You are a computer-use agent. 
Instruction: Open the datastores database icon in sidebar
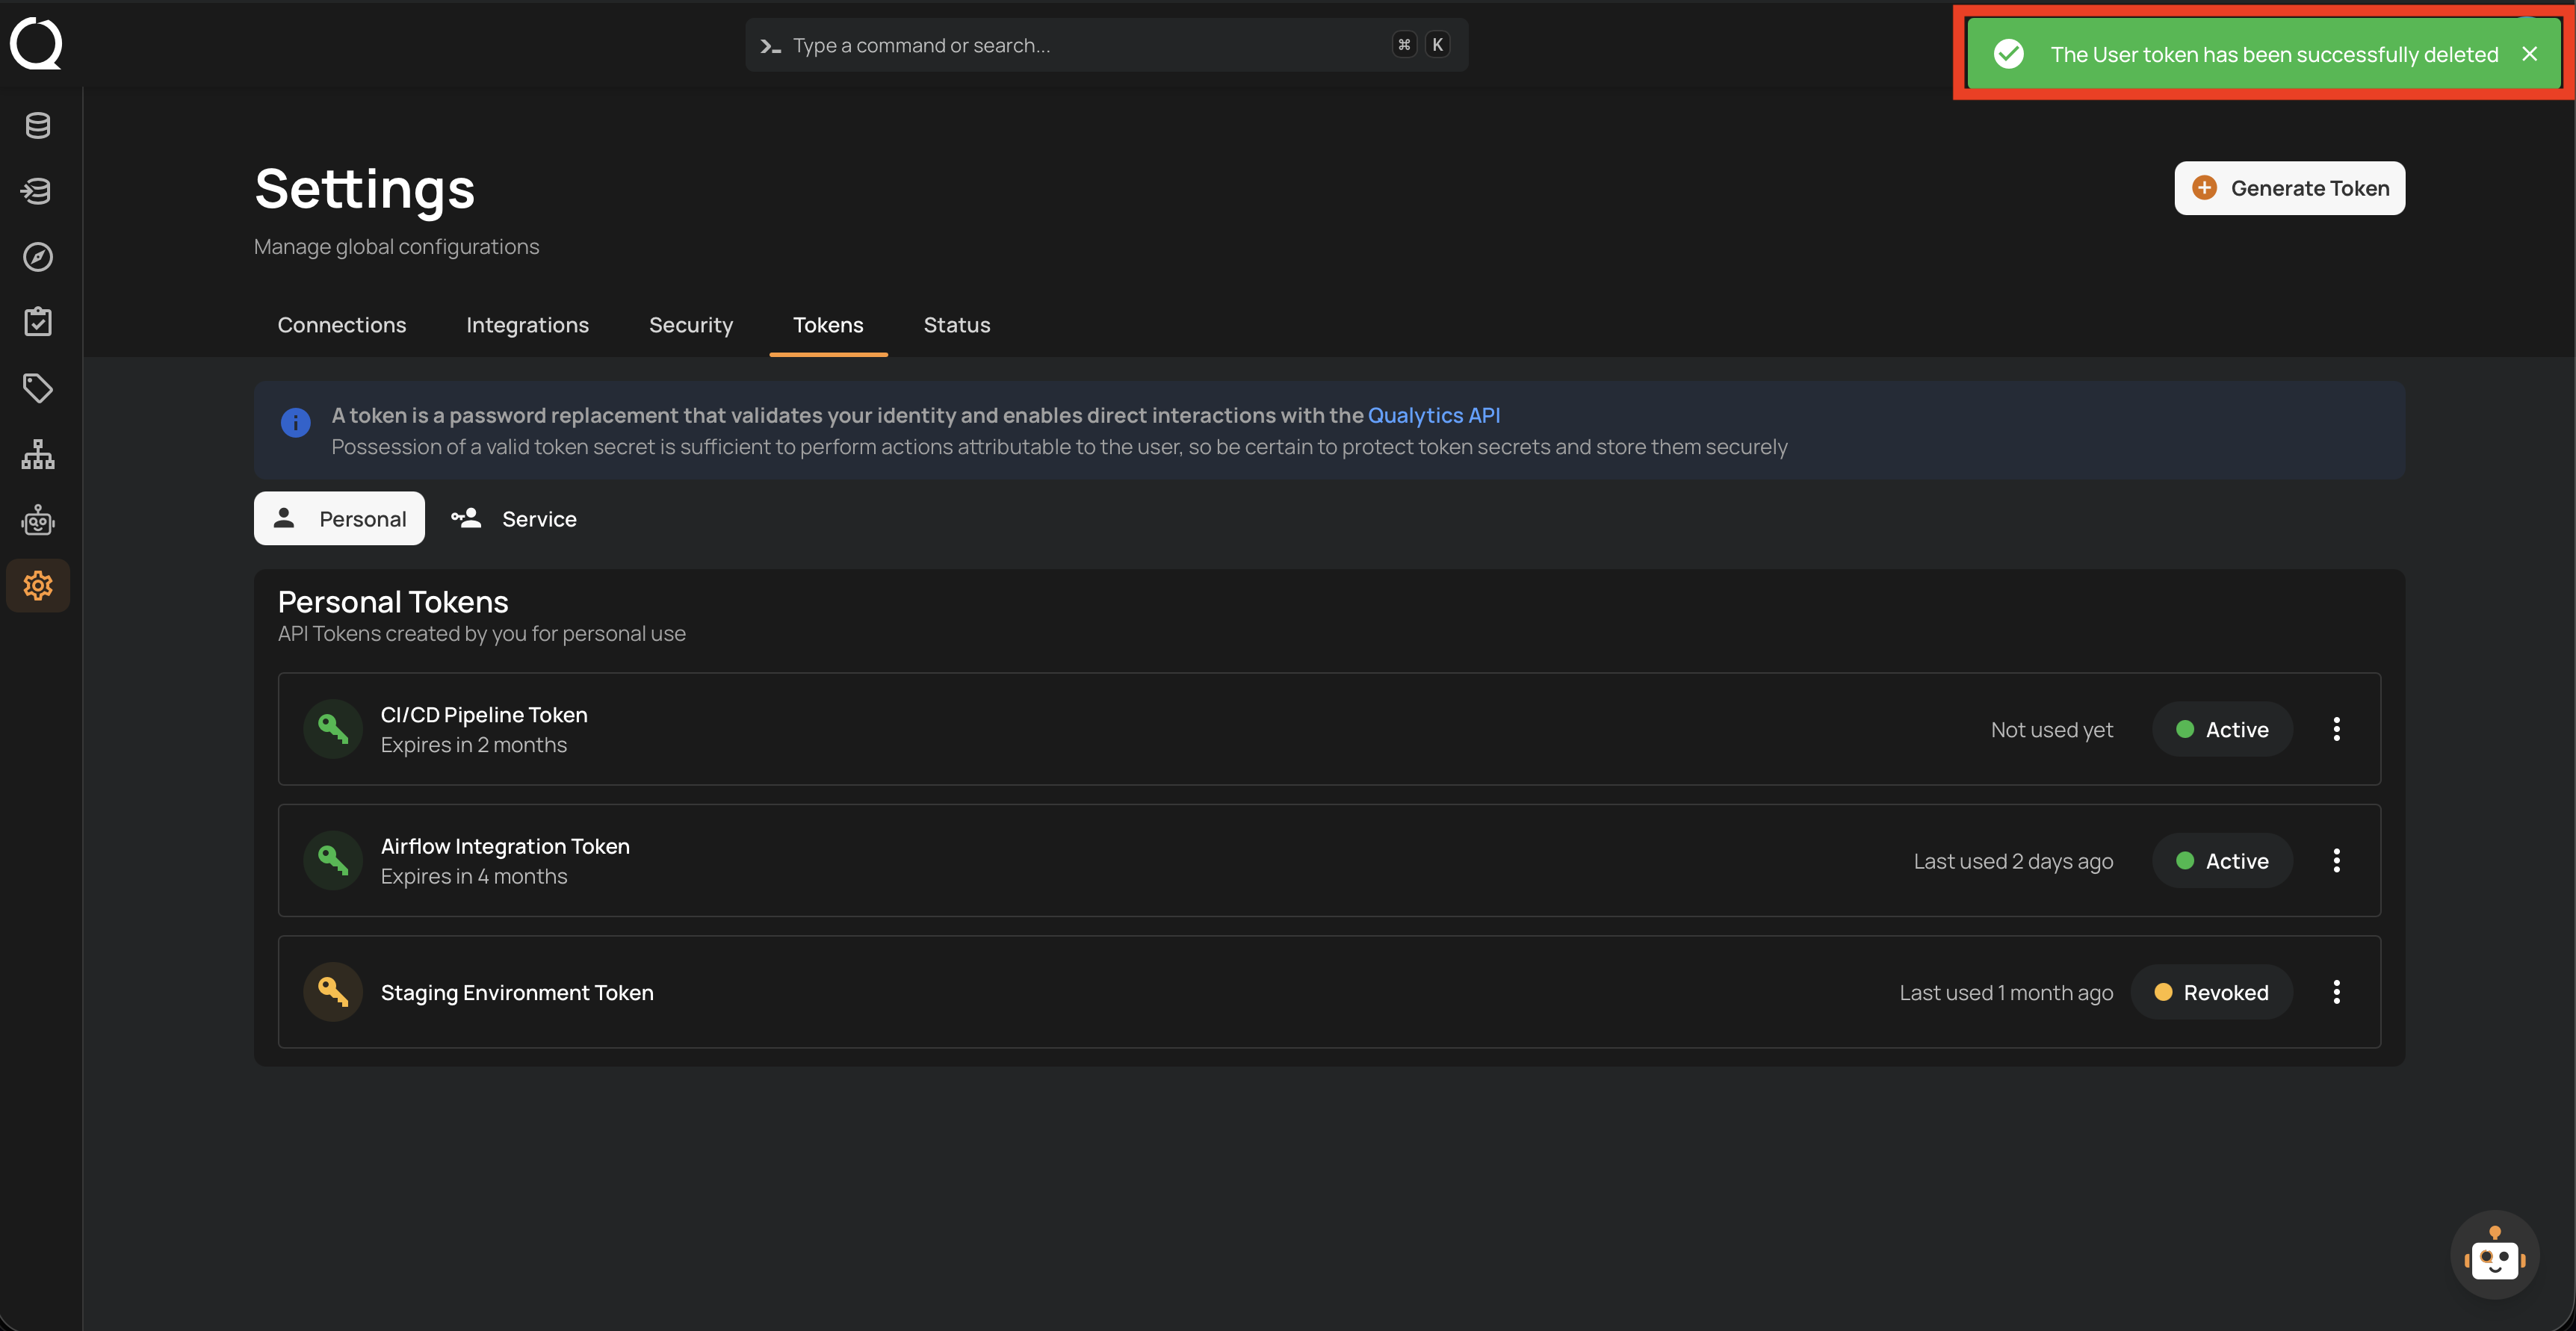coord(38,125)
